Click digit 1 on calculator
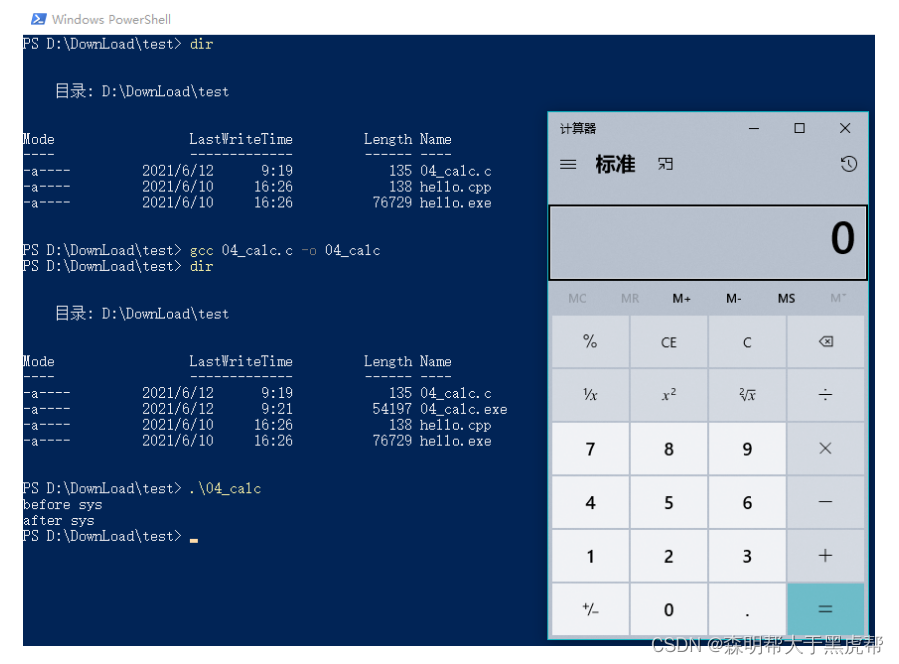Screen dimensions: 899x664 tap(591, 556)
